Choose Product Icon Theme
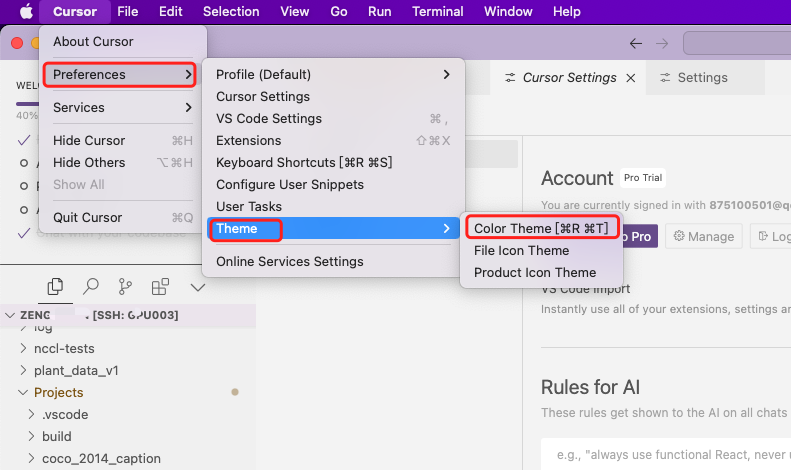This screenshot has height=470, width=791. click(x=542, y=272)
